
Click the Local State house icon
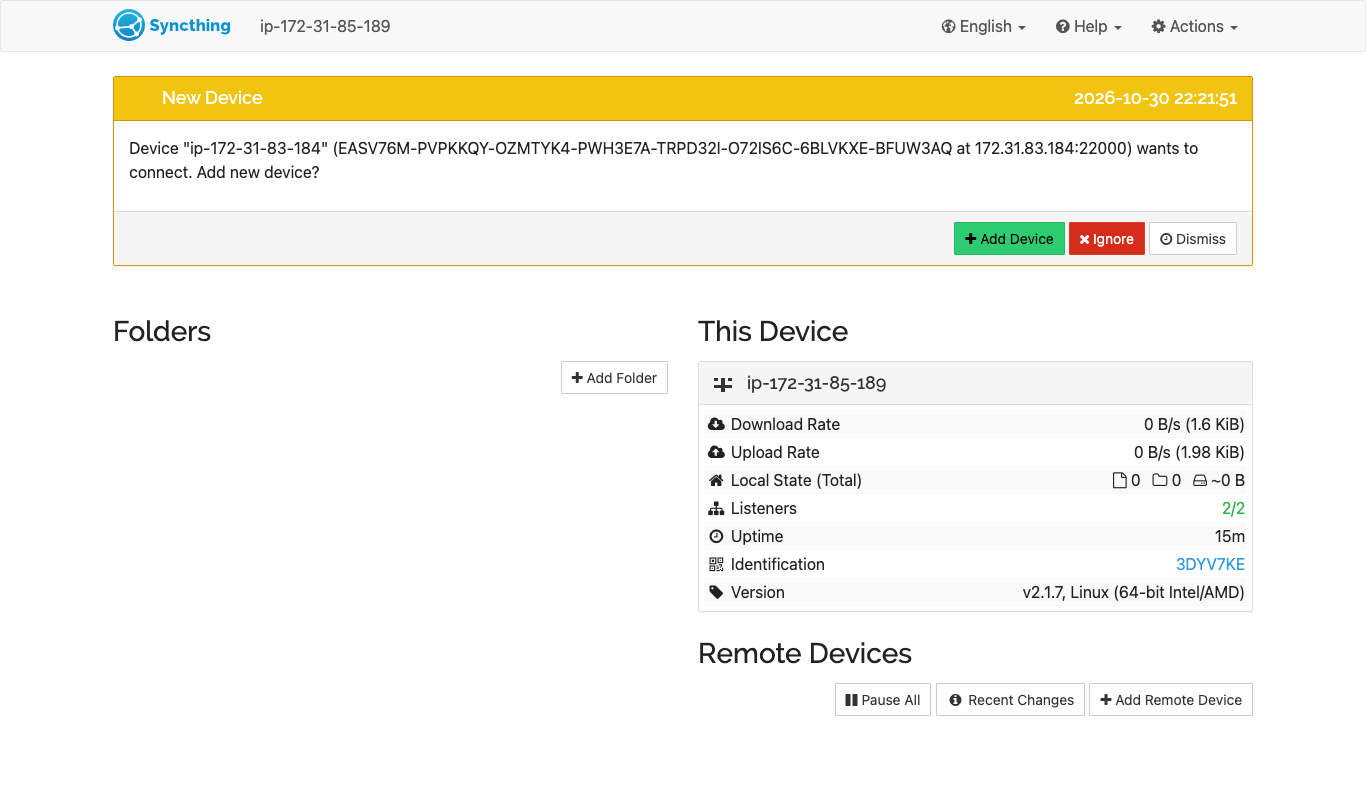pyautogui.click(x=716, y=480)
